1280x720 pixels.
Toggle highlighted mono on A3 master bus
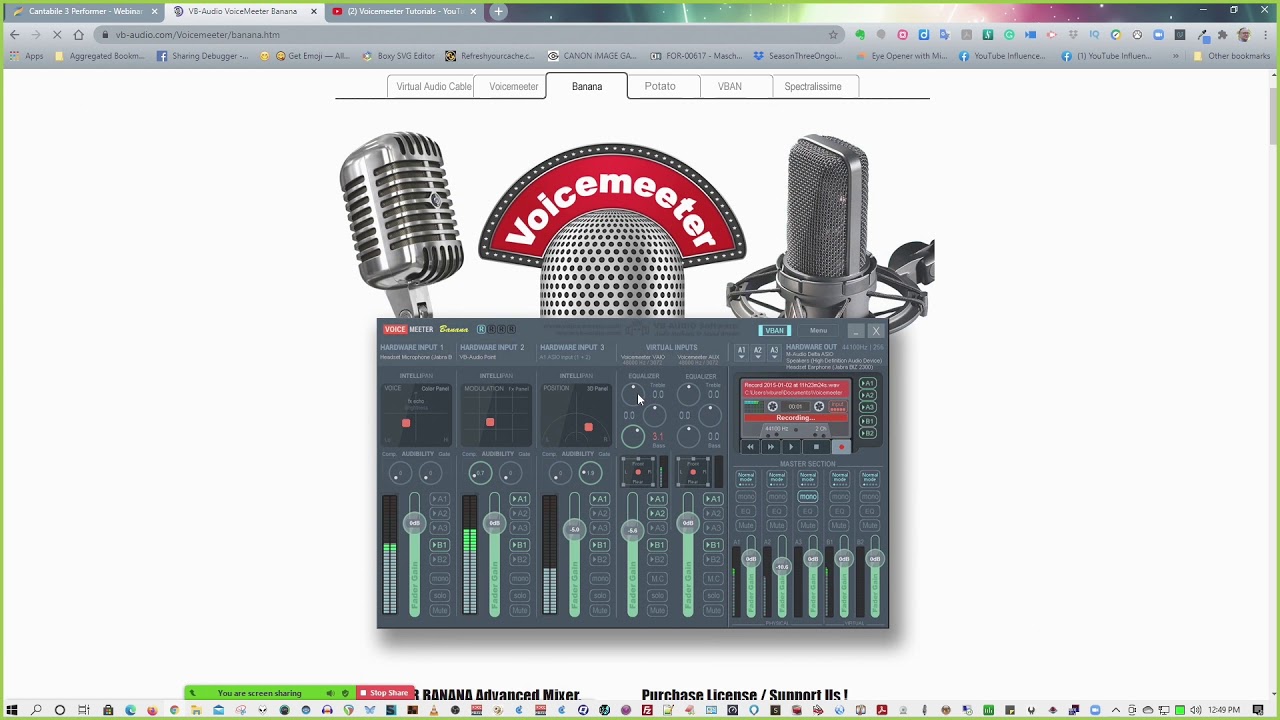click(x=808, y=497)
